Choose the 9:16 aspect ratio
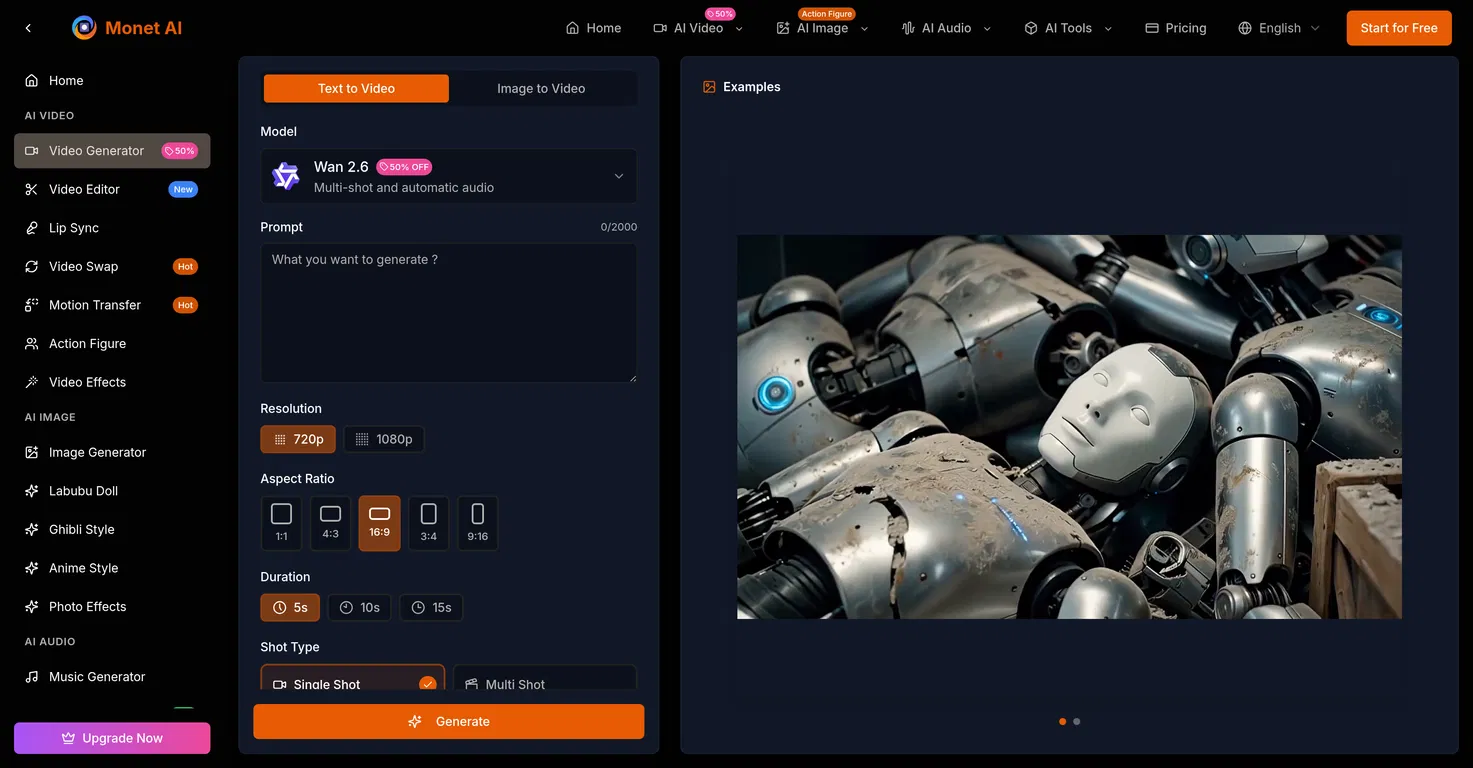Screen dimensions: 1473x768 [x=477, y=523]
